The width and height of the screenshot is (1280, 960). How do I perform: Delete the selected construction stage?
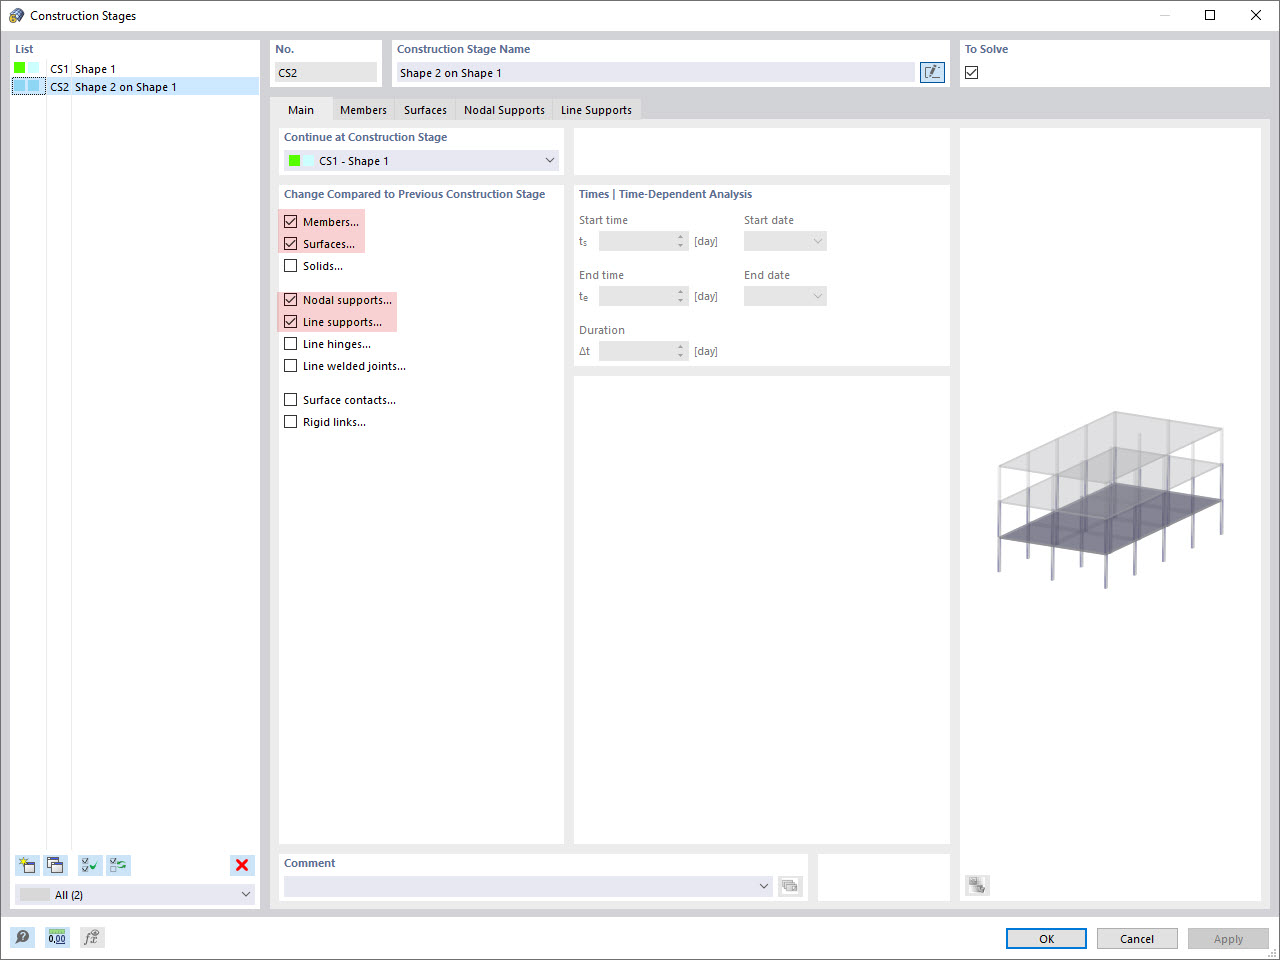click(242, 865)
